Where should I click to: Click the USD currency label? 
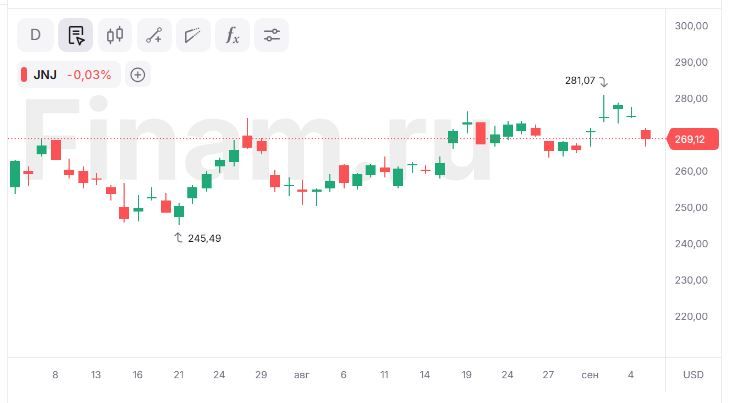693,375
